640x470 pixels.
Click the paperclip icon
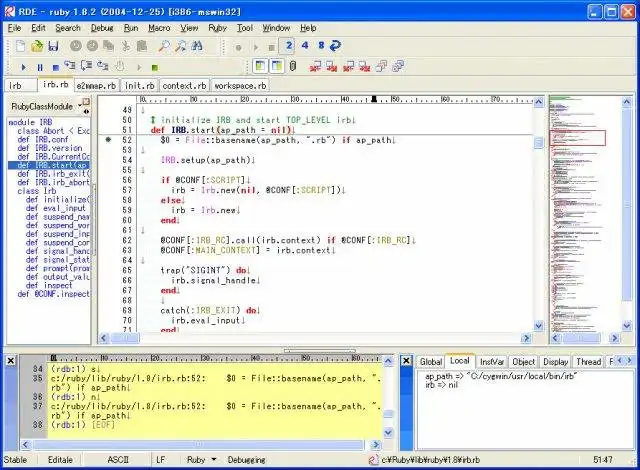[x=293, y=66]
